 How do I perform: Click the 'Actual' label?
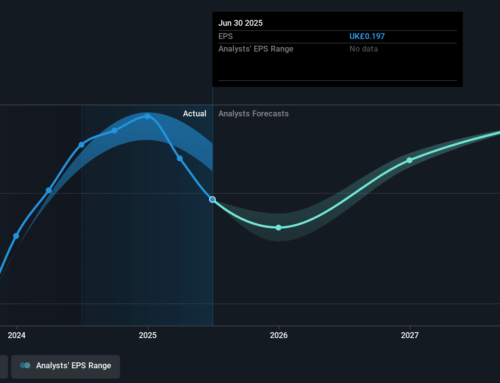[195, 114]
